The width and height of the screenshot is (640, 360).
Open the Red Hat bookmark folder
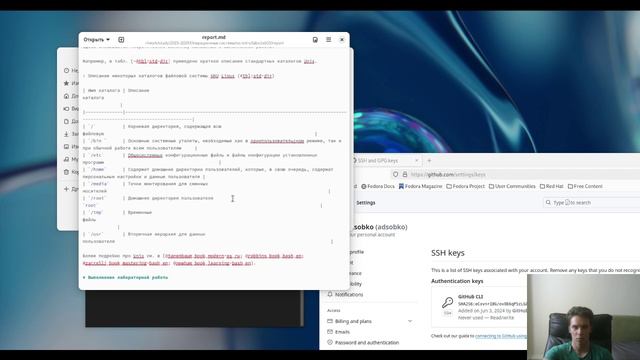pyautogui.click(x=551, y=186)
